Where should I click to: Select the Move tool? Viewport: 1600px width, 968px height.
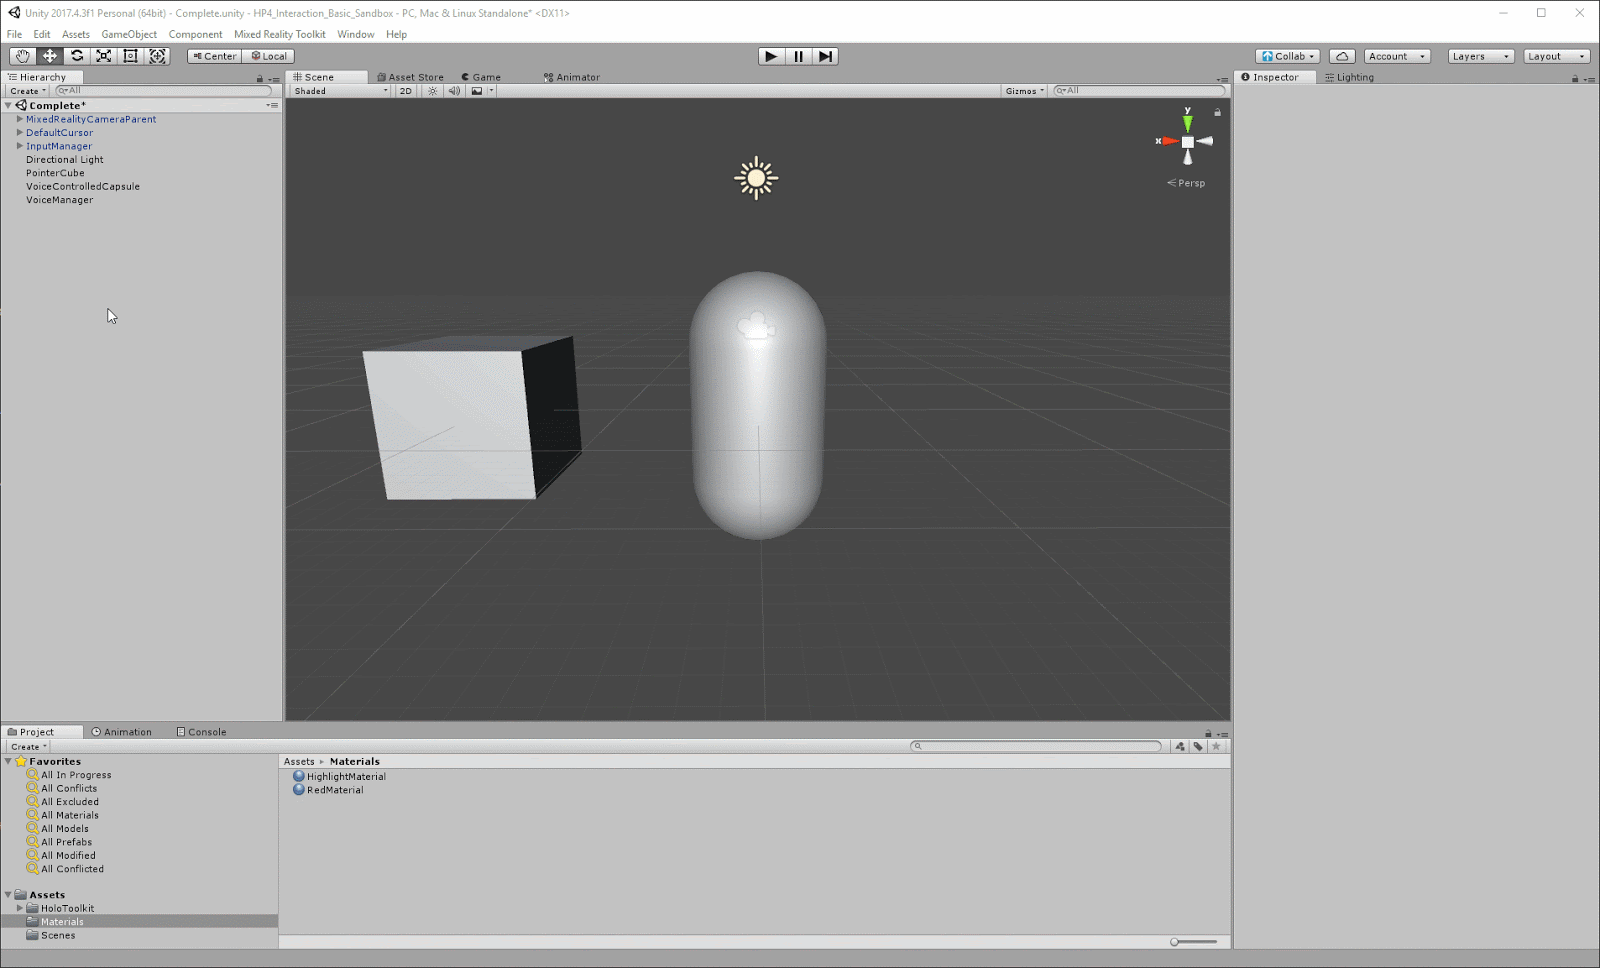49,56
